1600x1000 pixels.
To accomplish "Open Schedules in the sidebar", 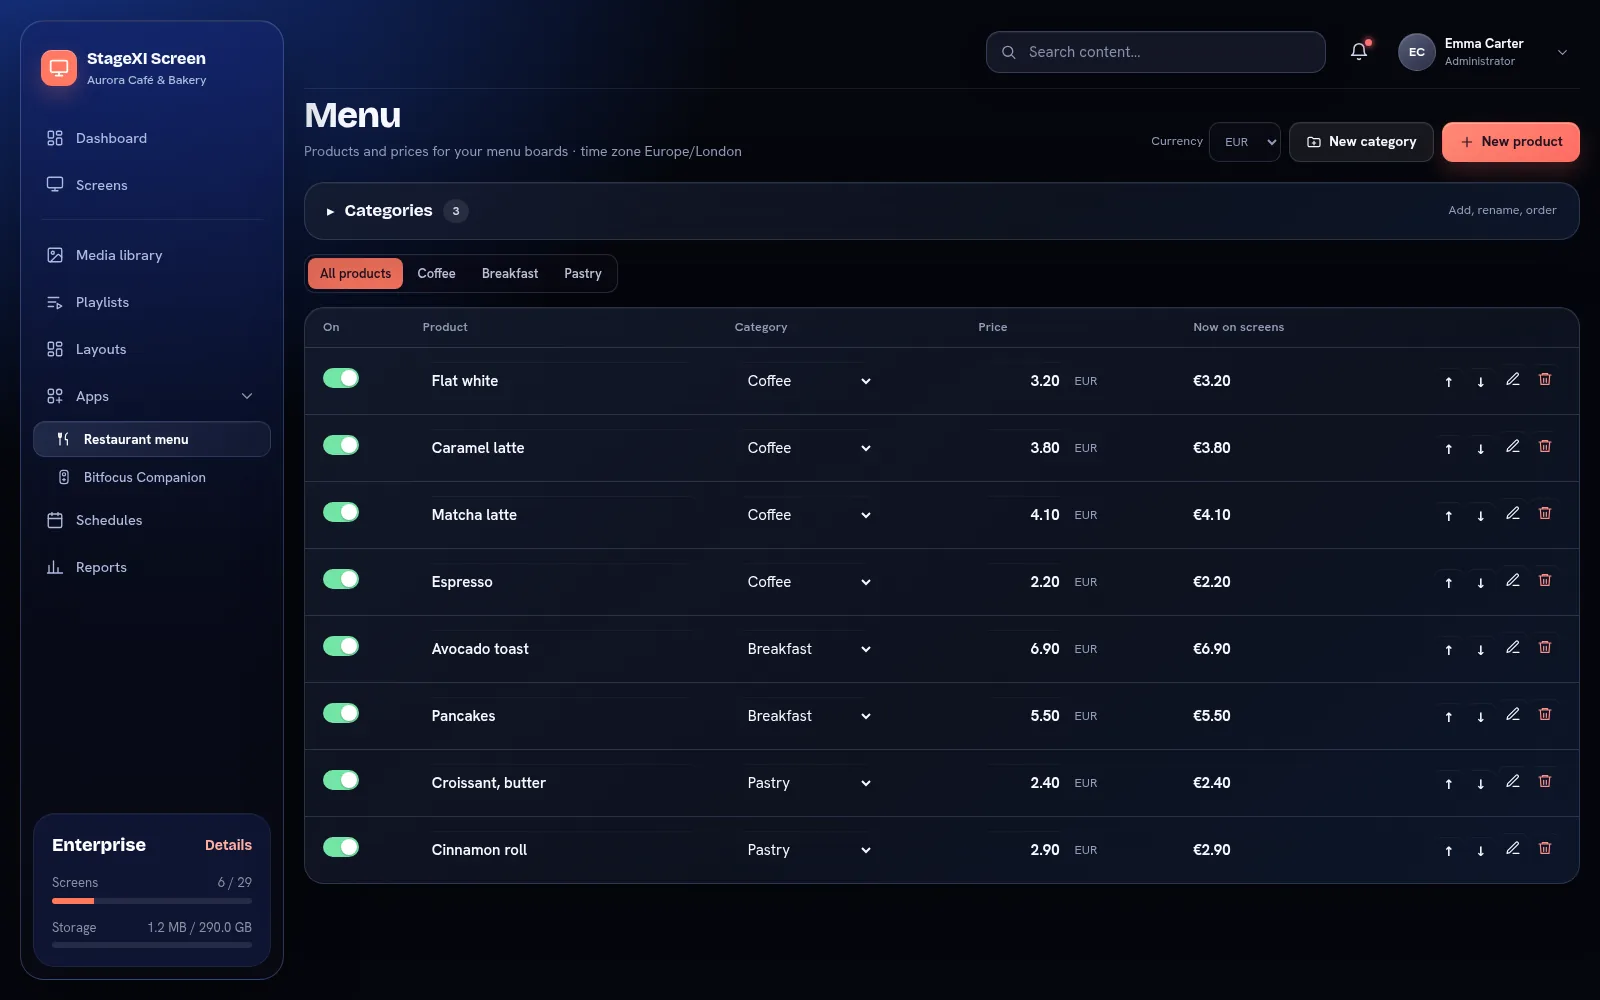I will pos(152,520).
